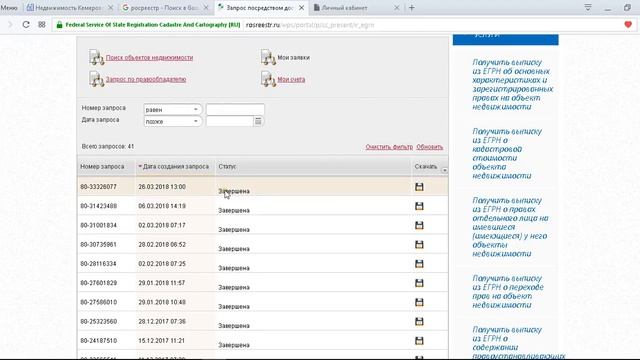
Task: Click the heart bookmark icon in address bar
Action: 628,24
